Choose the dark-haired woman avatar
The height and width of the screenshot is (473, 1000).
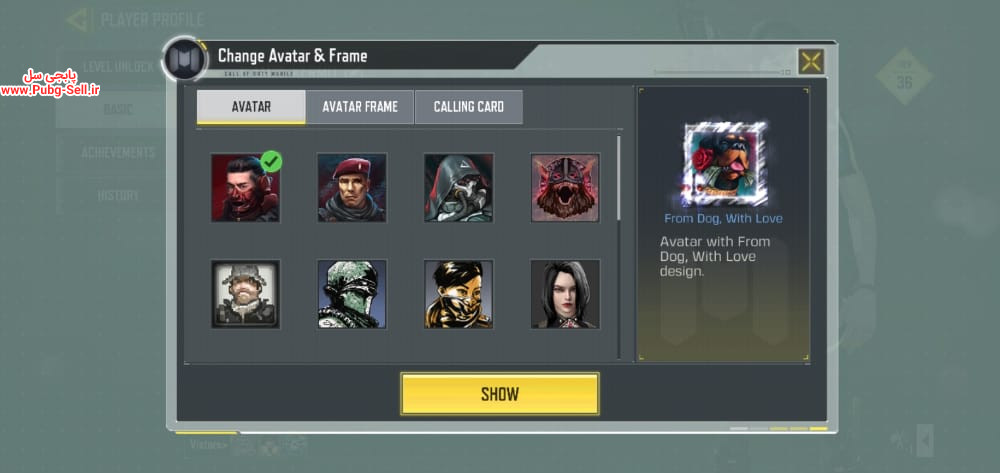(565, 294)
